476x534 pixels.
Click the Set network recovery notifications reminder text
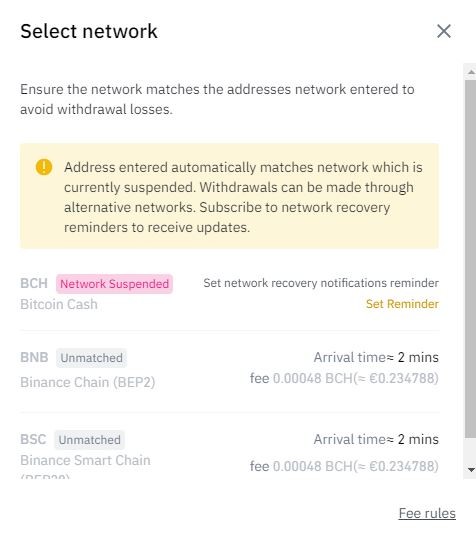[x=321, y=283]
